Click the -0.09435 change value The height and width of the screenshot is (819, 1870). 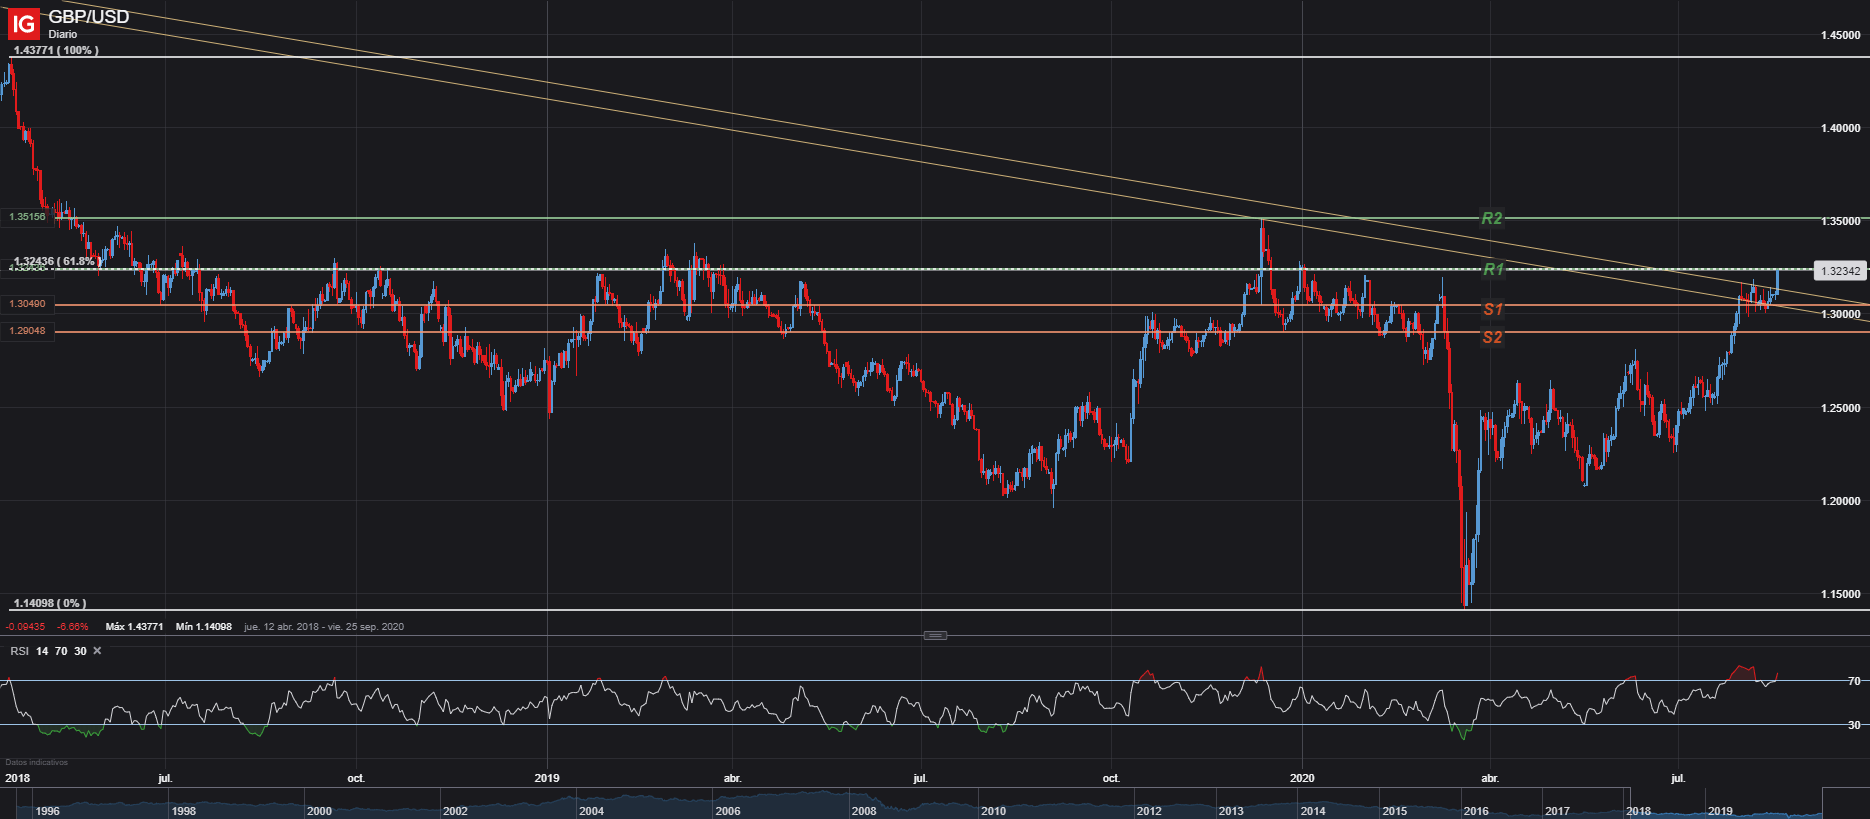point(25,627)
